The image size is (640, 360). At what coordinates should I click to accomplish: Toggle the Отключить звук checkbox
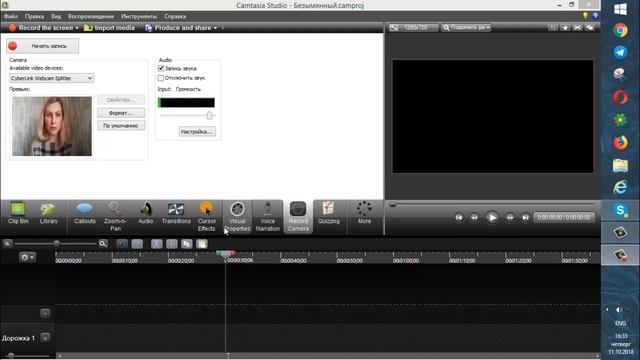coord(161,78)
